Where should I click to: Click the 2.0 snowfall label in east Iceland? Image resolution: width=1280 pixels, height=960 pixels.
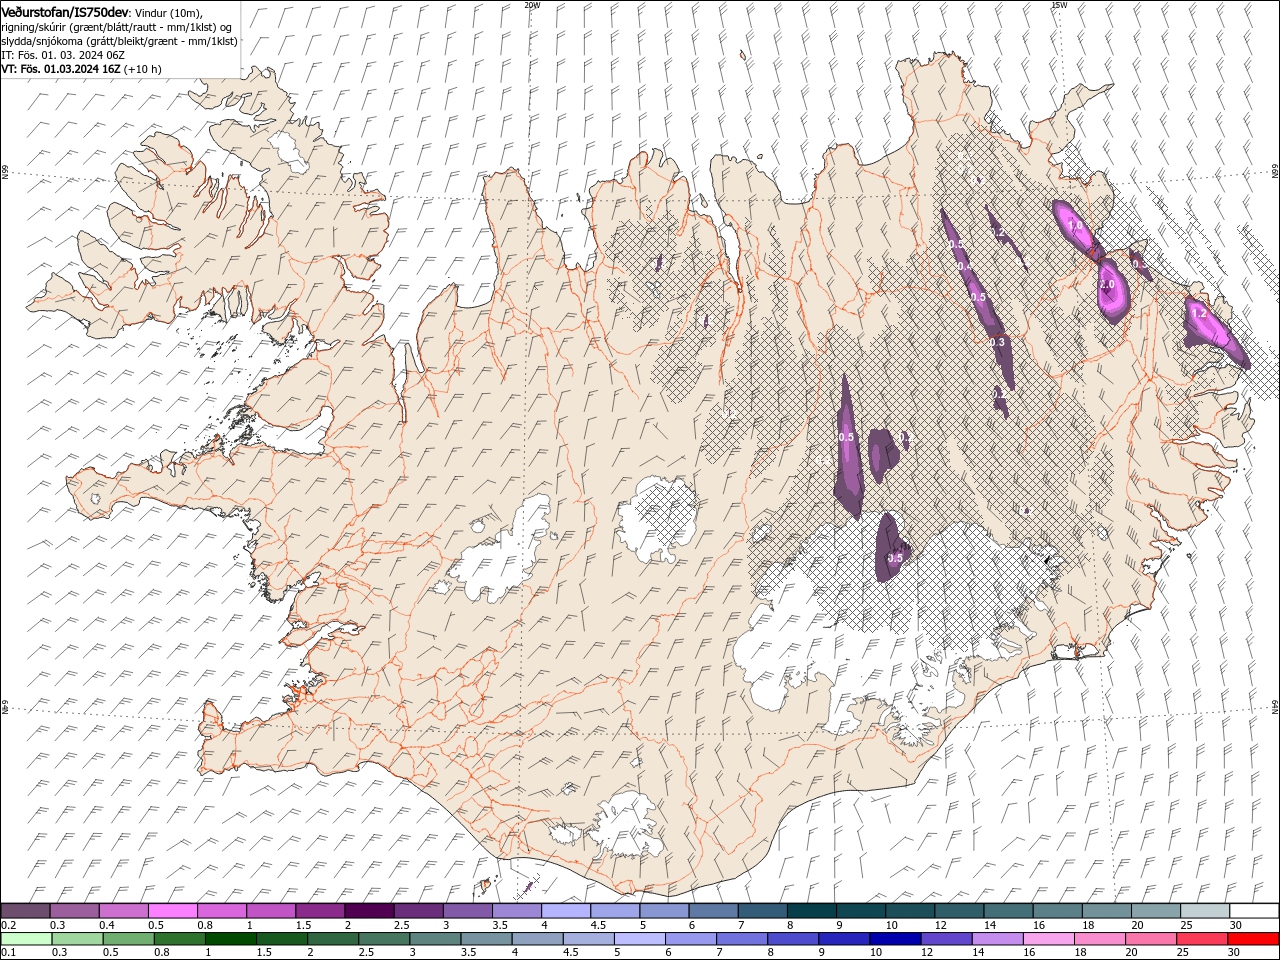1107,285
